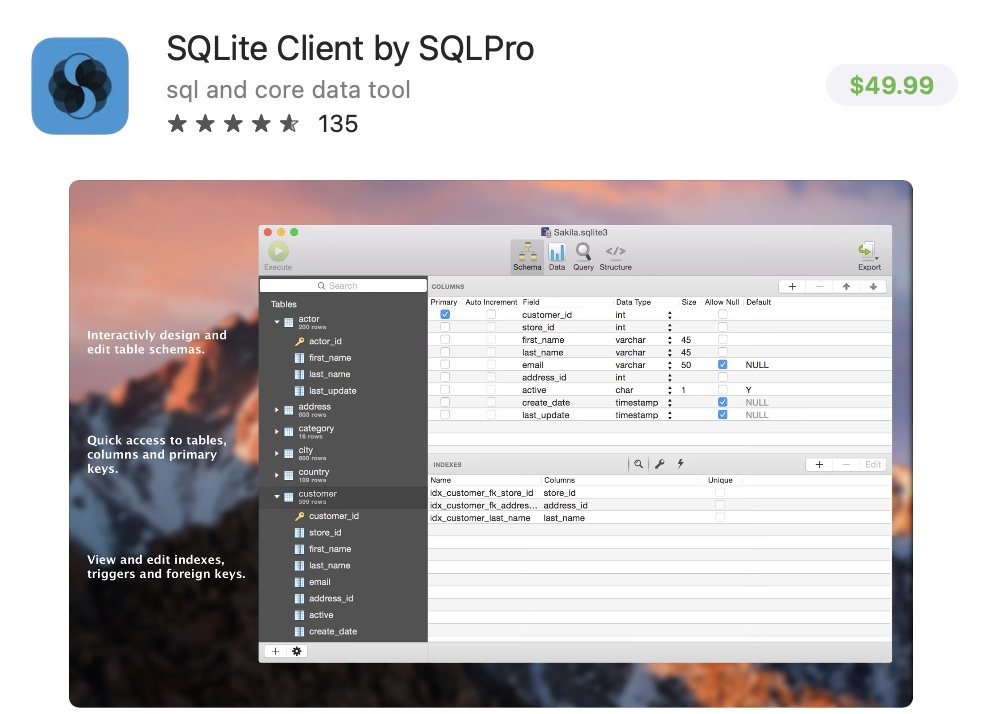Add a new column with plus button

click(792, 286)
